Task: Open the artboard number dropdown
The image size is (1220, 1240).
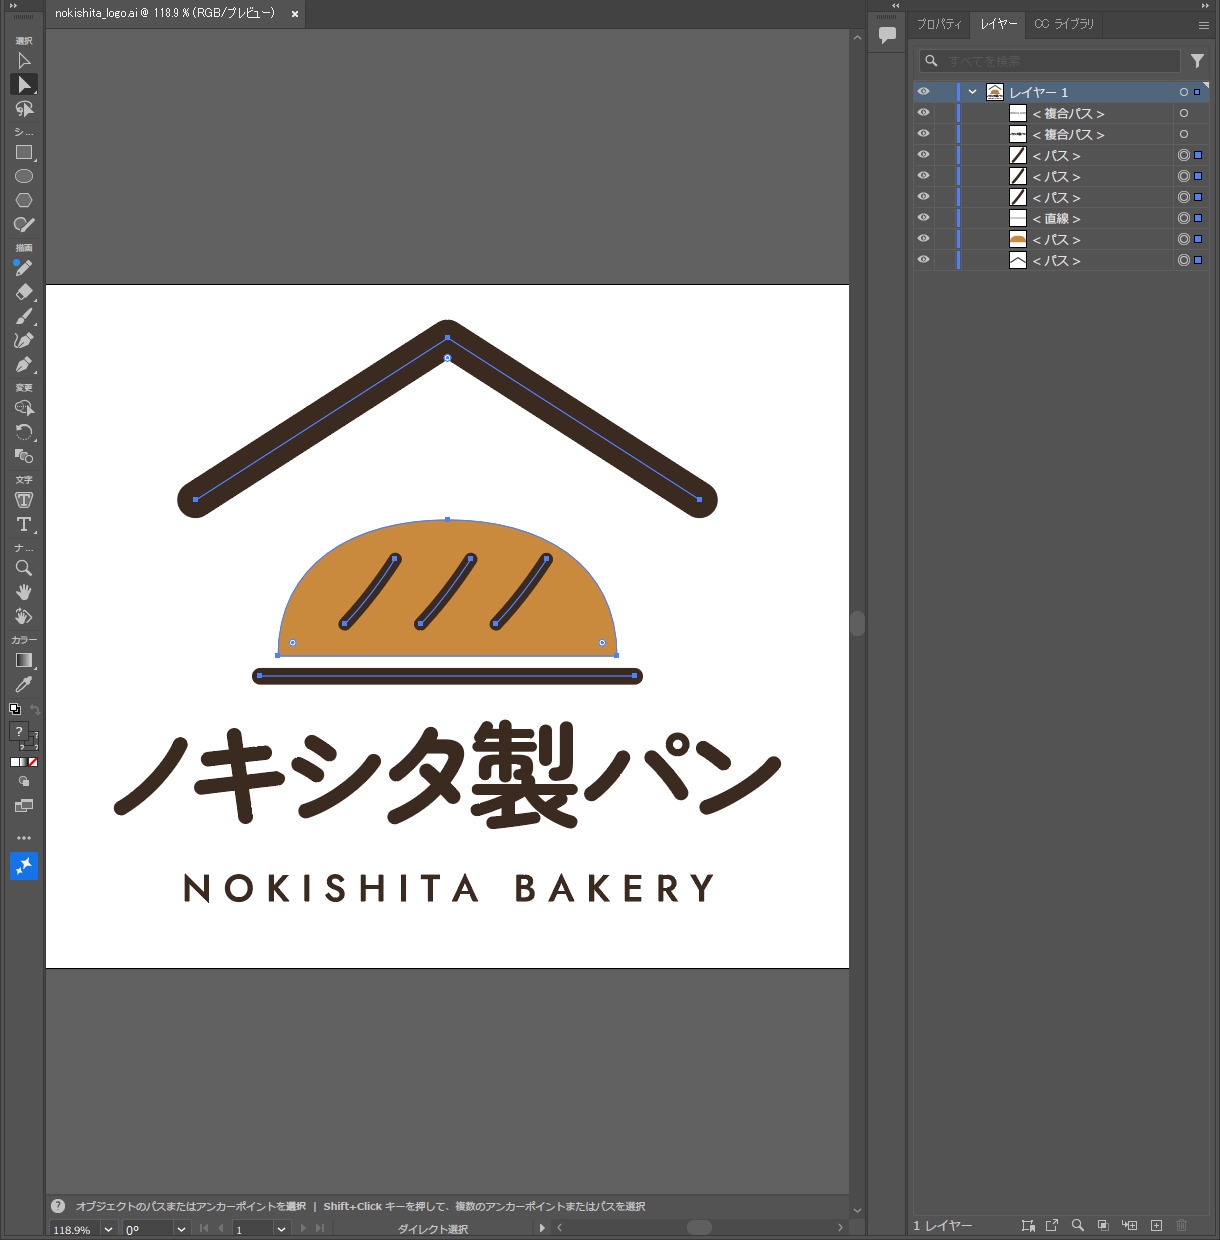Action: (x=281, y=1229)
